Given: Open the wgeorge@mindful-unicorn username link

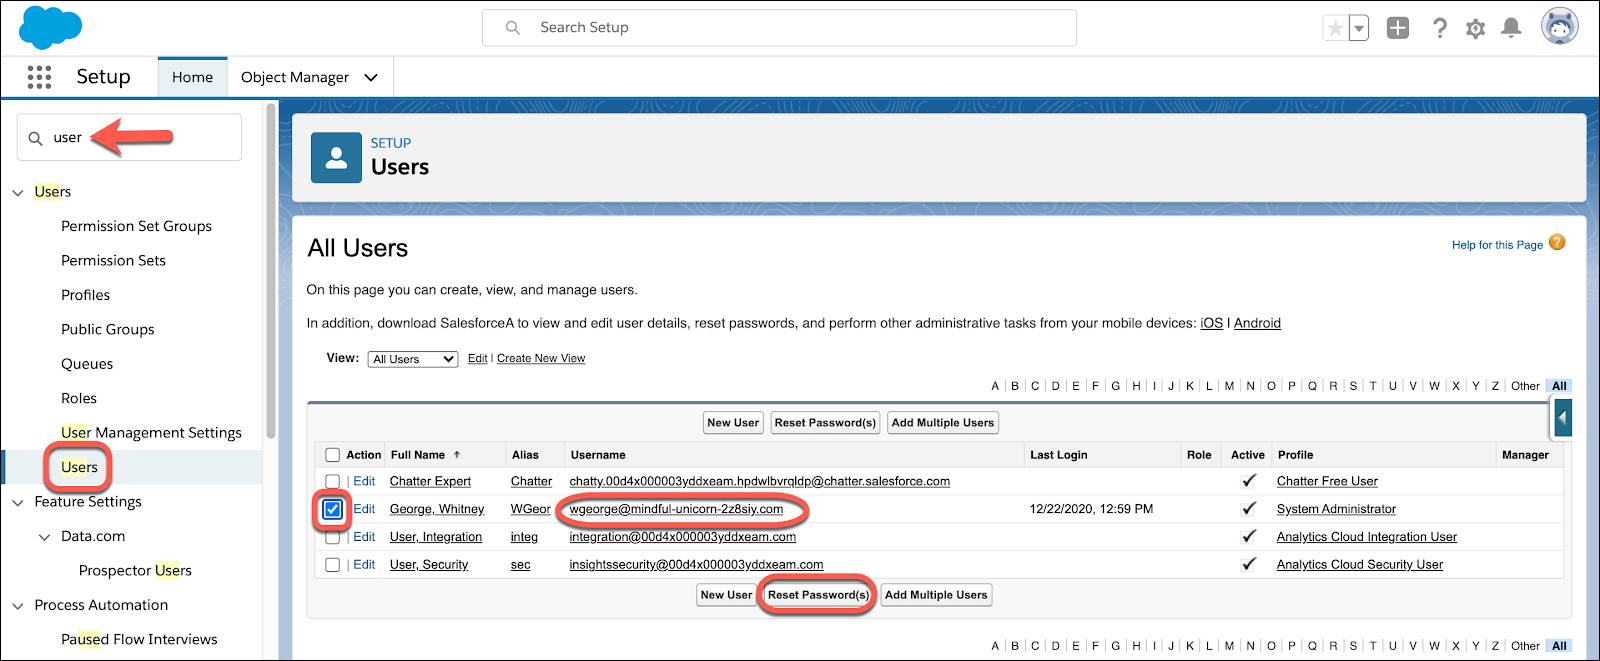Looking at the screenshot, I should pyautogui.click(x=676, y=509).
